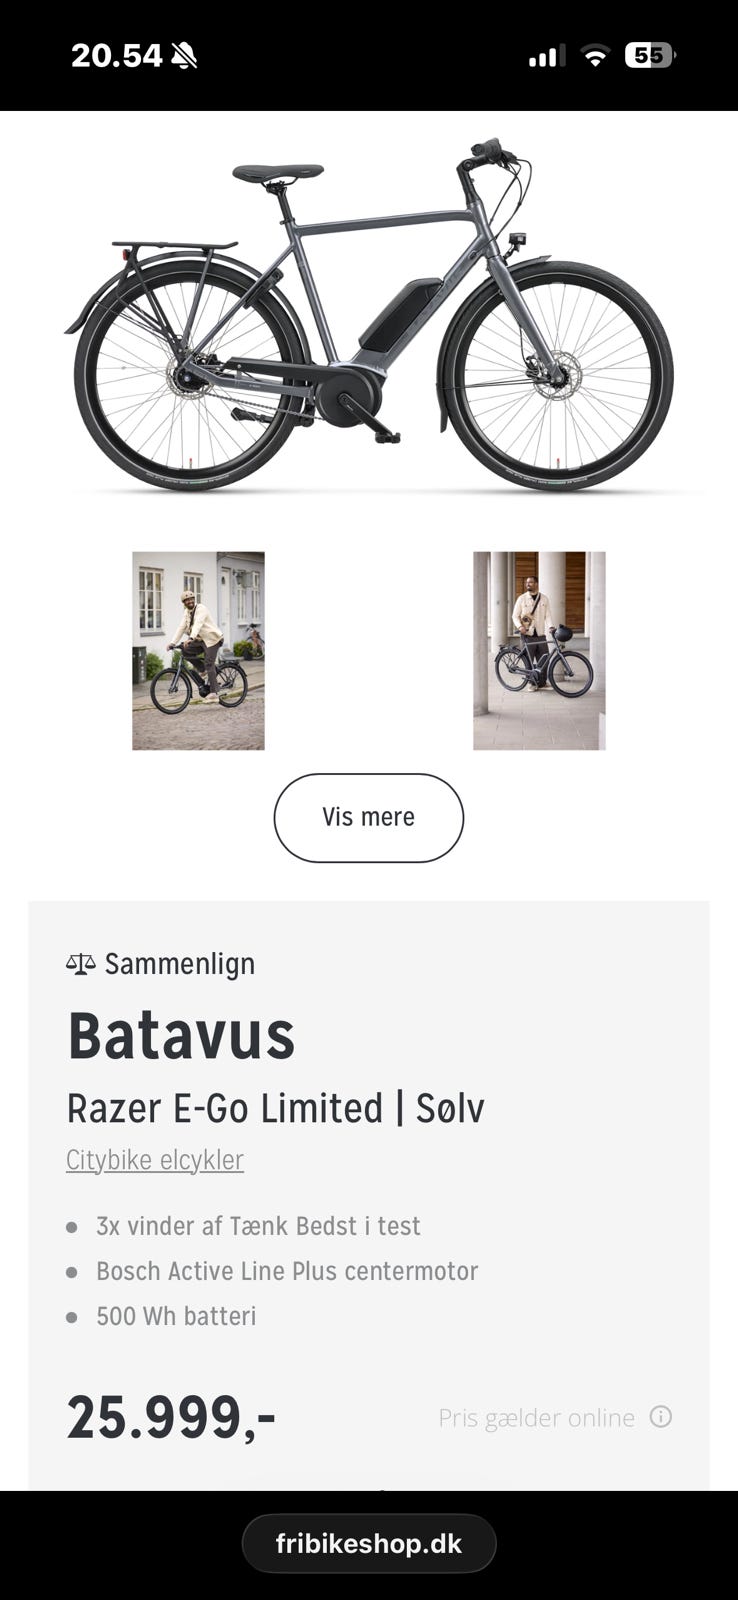
Task: Tap the 20.54 clock in status bar
Action: click(x=116, y=56)
